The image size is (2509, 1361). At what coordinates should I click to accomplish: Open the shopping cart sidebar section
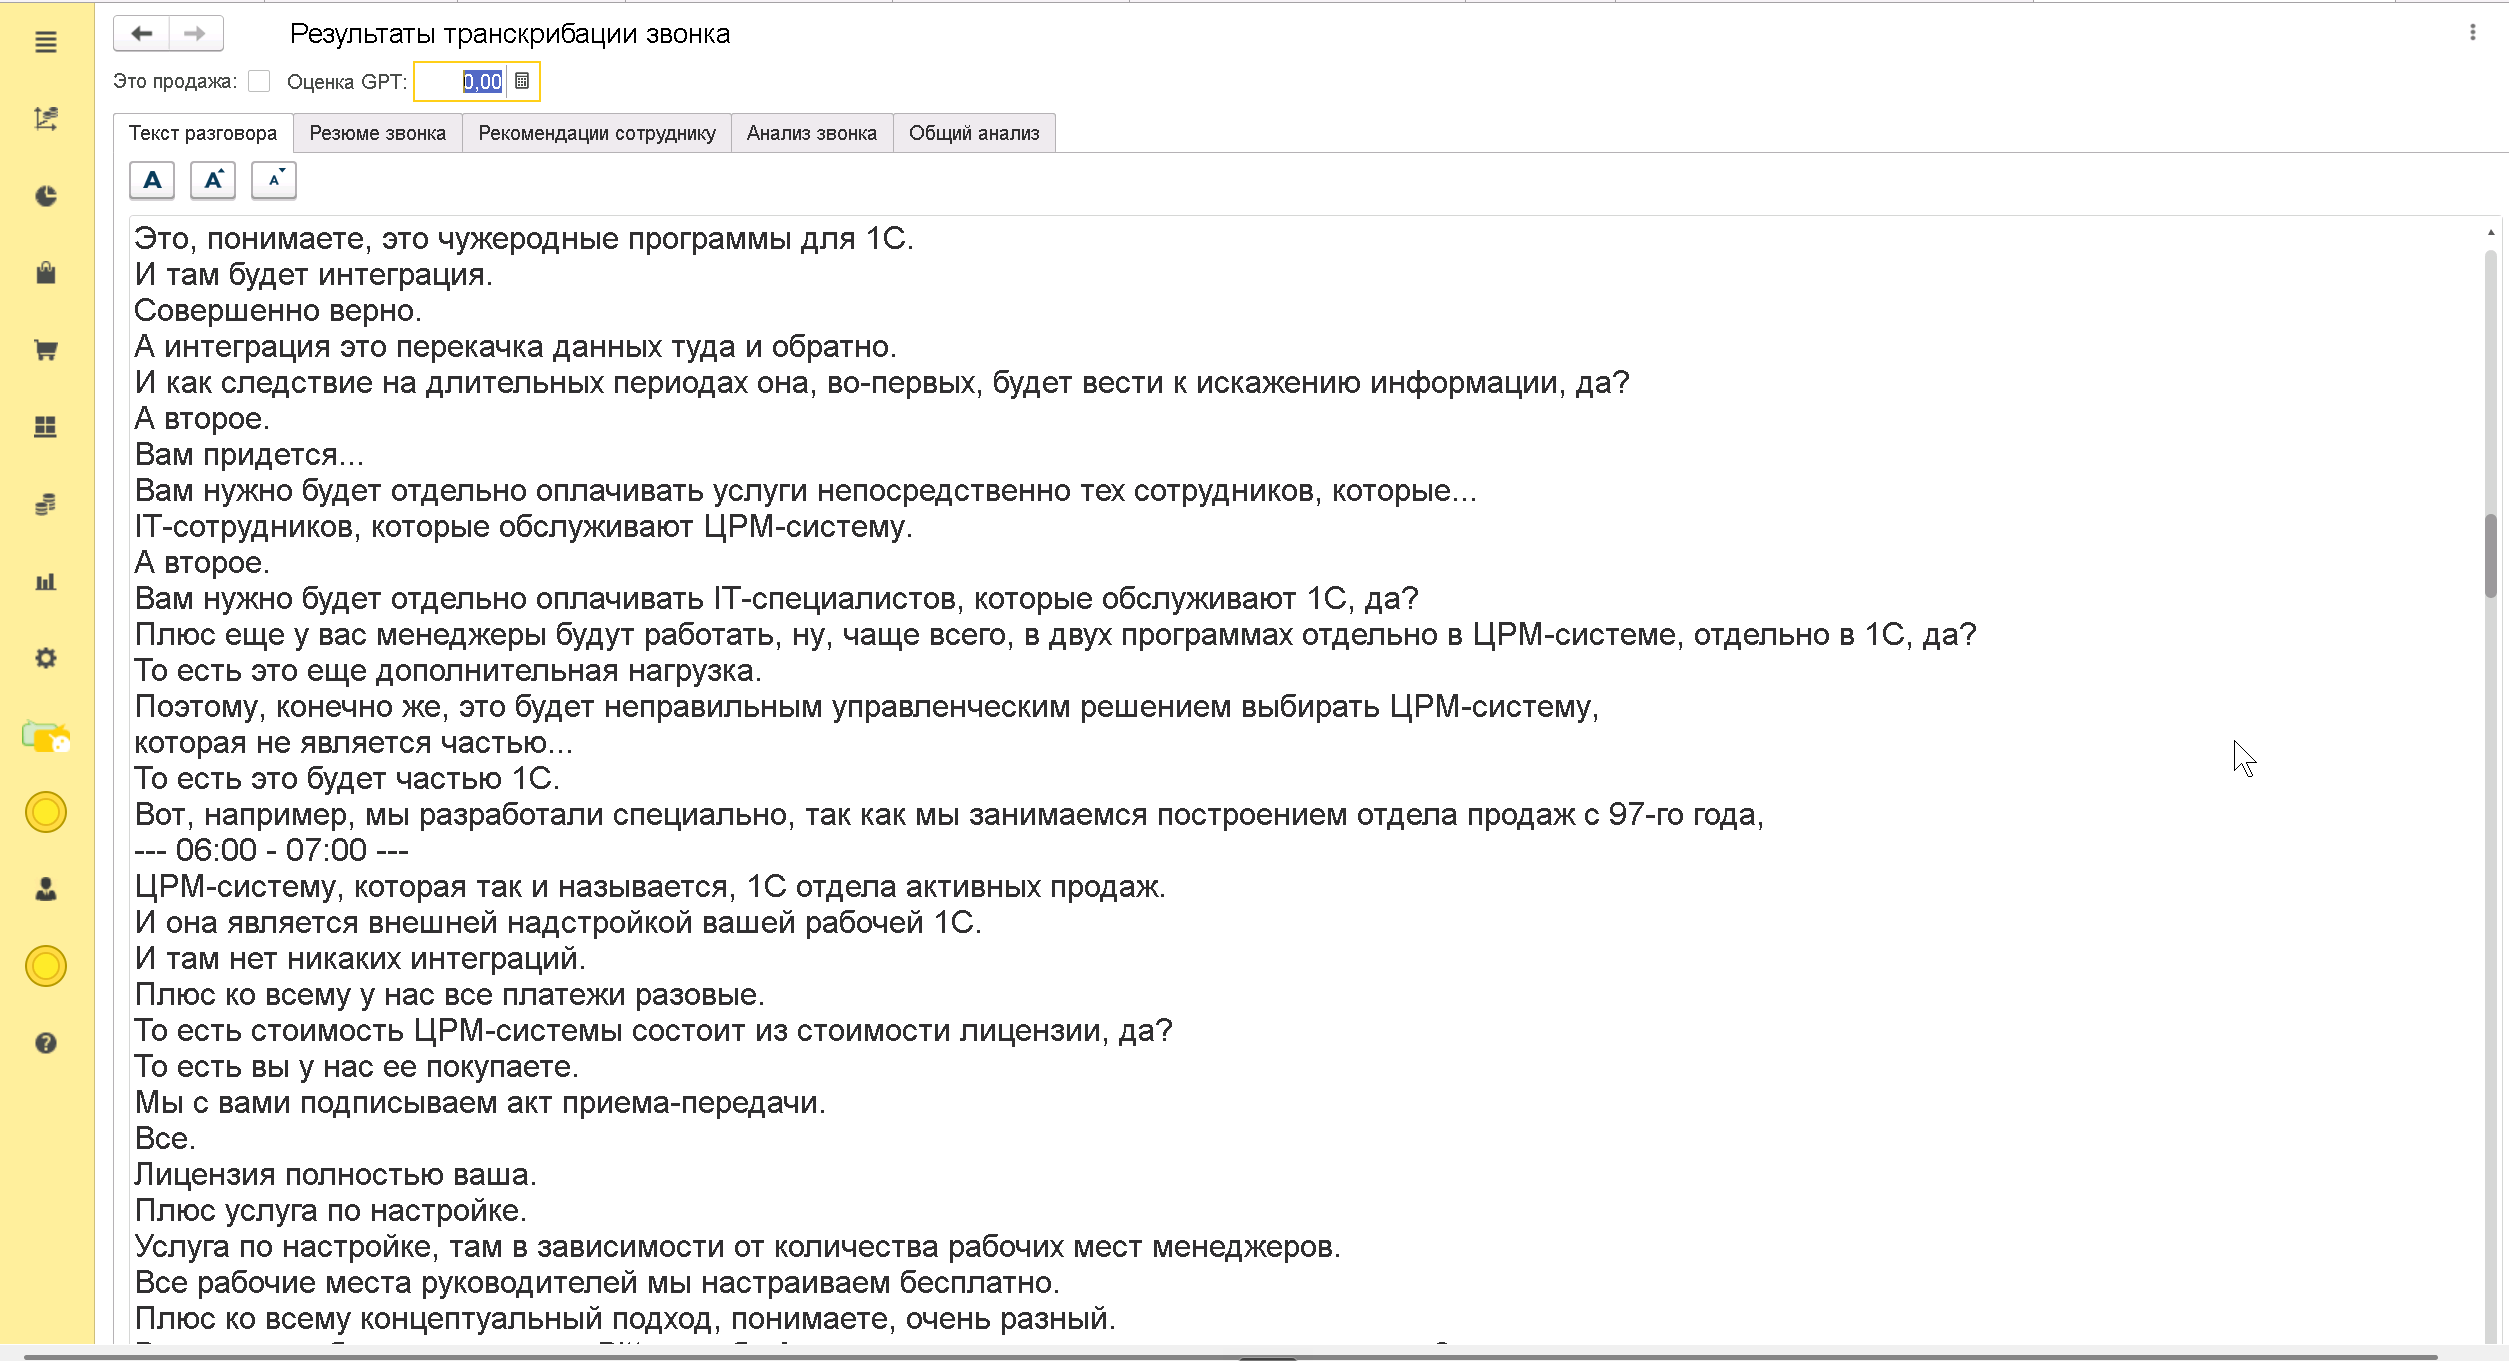coord(46,350)
